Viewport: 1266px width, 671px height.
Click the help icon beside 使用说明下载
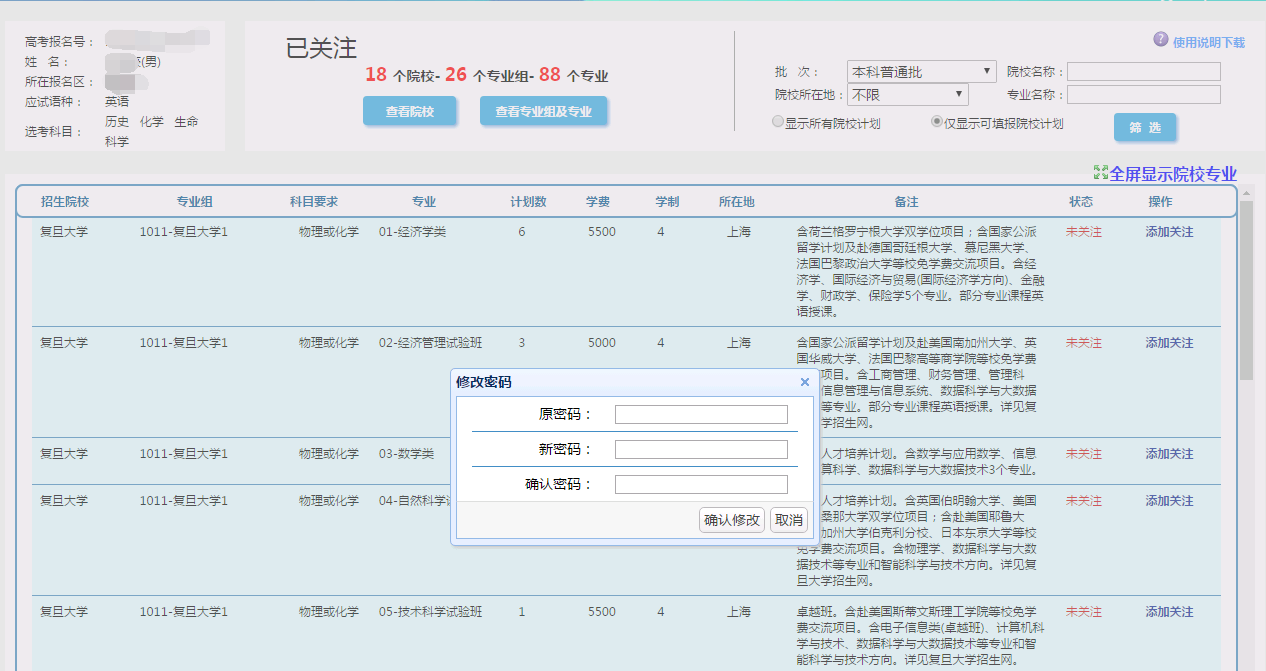[x=1161, y=39]
